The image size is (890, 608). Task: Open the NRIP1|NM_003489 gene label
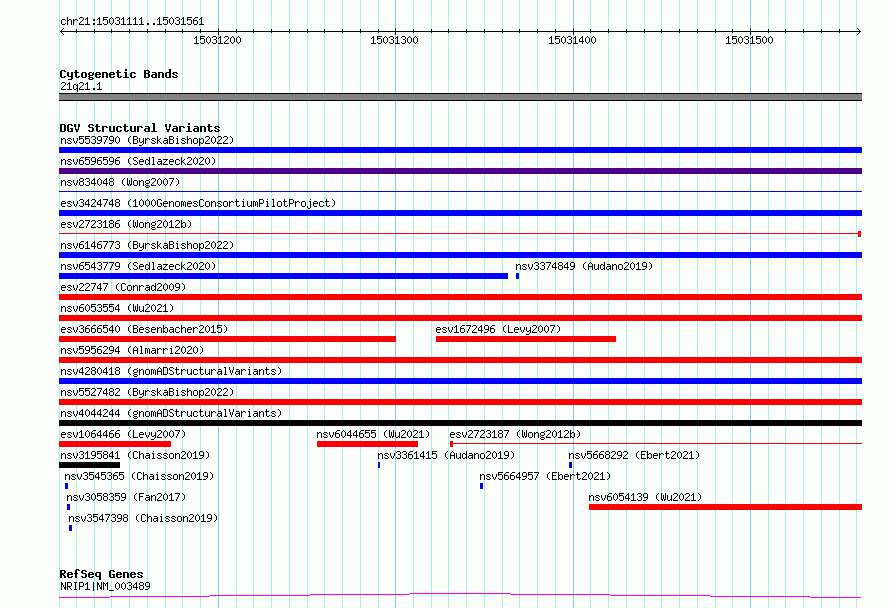click(x=105, y=586)
